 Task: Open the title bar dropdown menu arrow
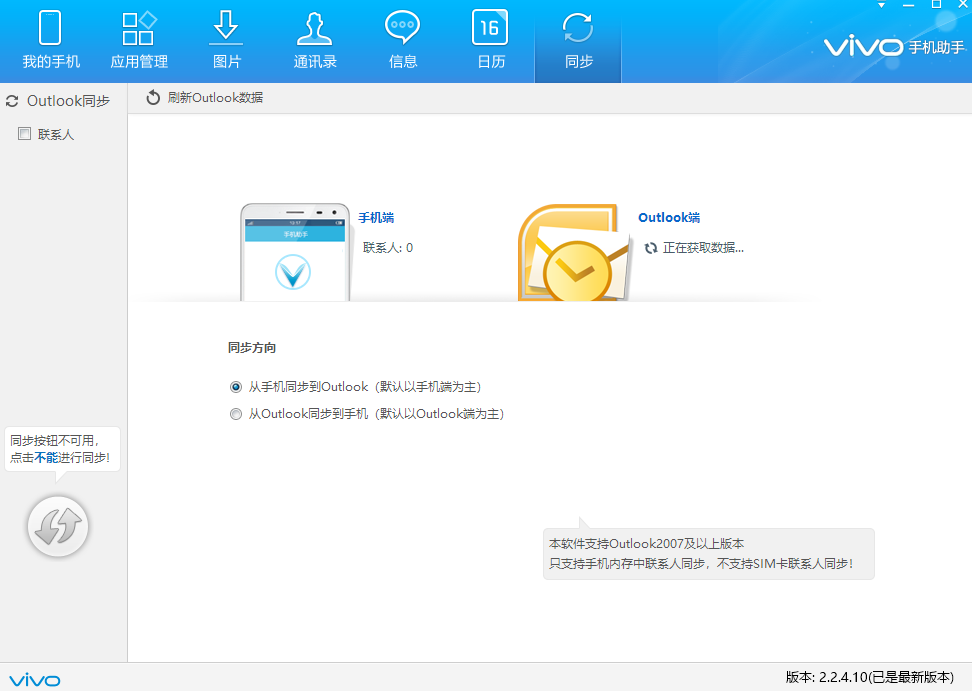(881, 5)
